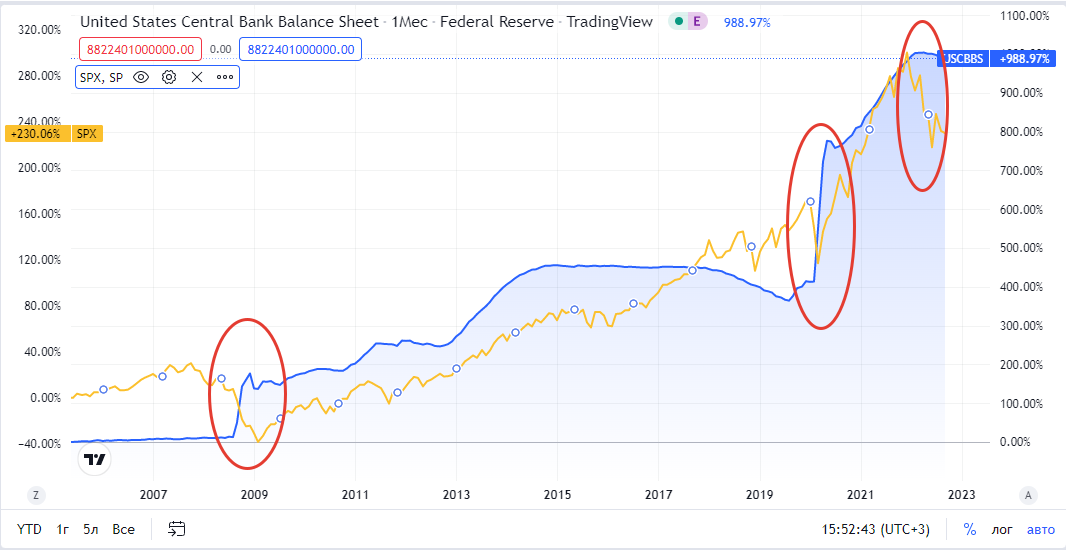Viewport: 1066px width, 550px height.
Task: Click the Z timezone button at bottom left
Action: coord(36,495)
